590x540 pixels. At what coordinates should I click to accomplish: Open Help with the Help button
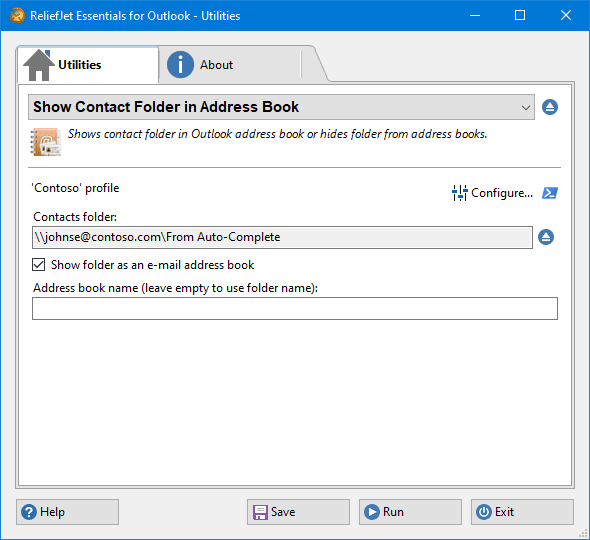(67, 512)
